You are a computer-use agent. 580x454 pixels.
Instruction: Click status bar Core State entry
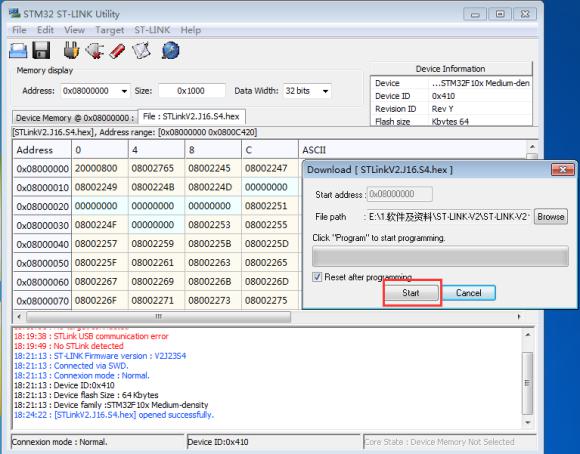[449, 442]
